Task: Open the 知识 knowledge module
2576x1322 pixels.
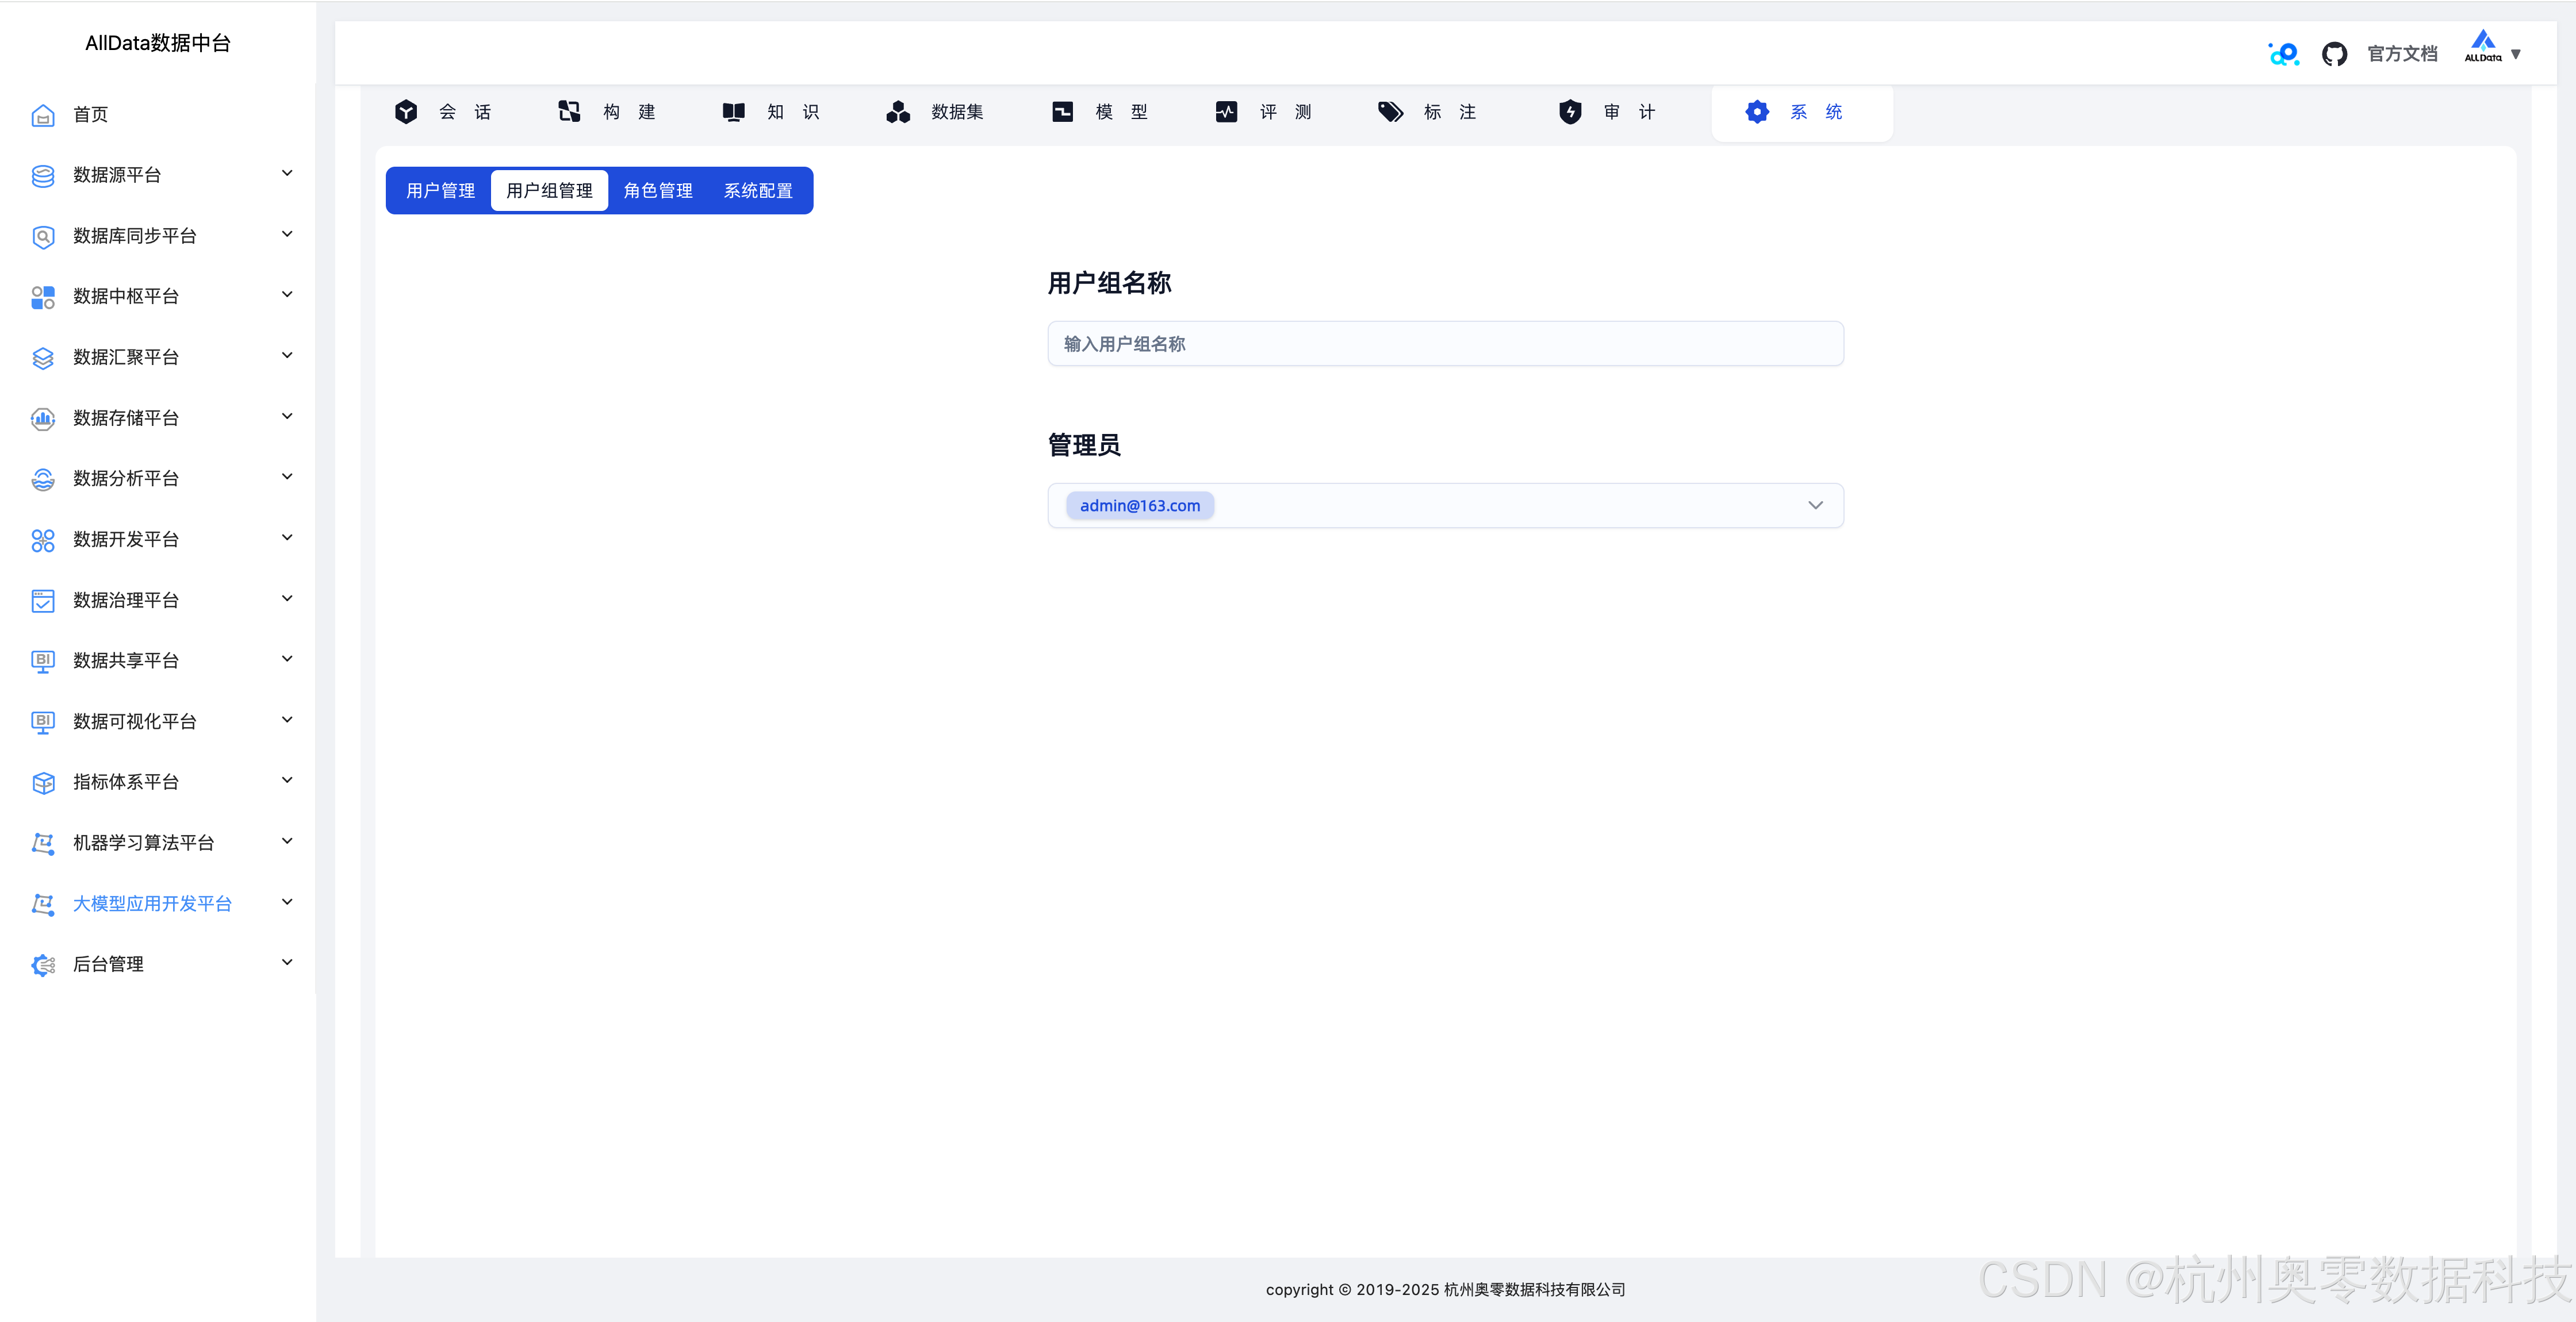Action: coord(733,112)
